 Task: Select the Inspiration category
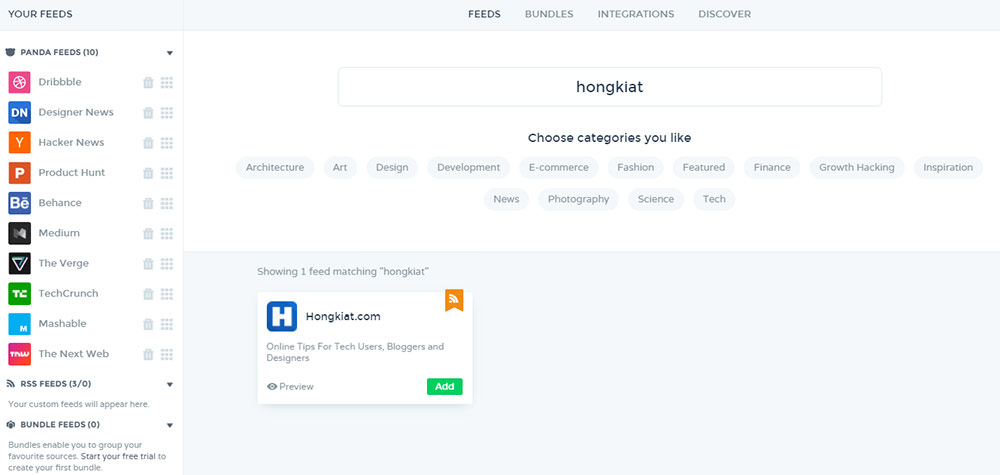948,168
